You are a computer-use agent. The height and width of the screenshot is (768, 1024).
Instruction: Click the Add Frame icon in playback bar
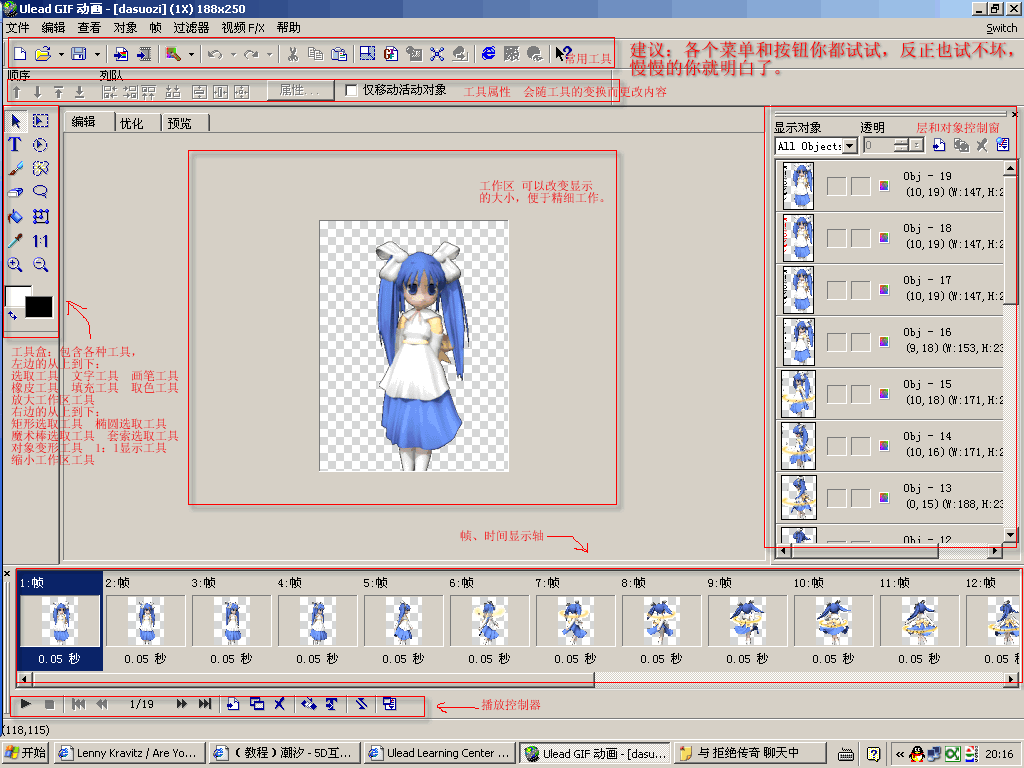click(x=233, y=704)
